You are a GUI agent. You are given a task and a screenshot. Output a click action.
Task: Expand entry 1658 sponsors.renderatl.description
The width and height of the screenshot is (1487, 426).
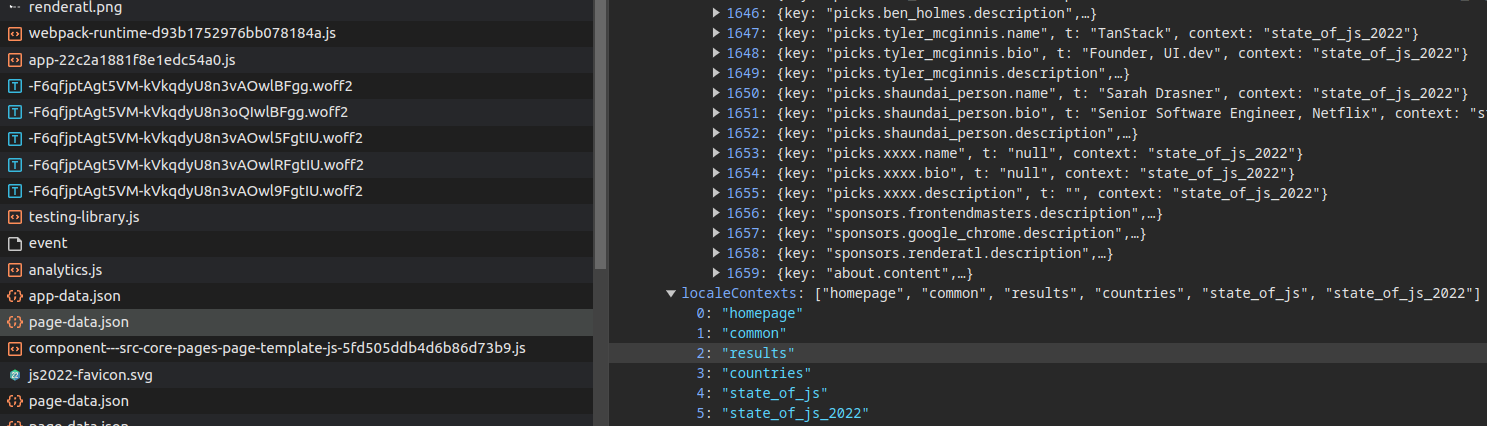(716, 253)
